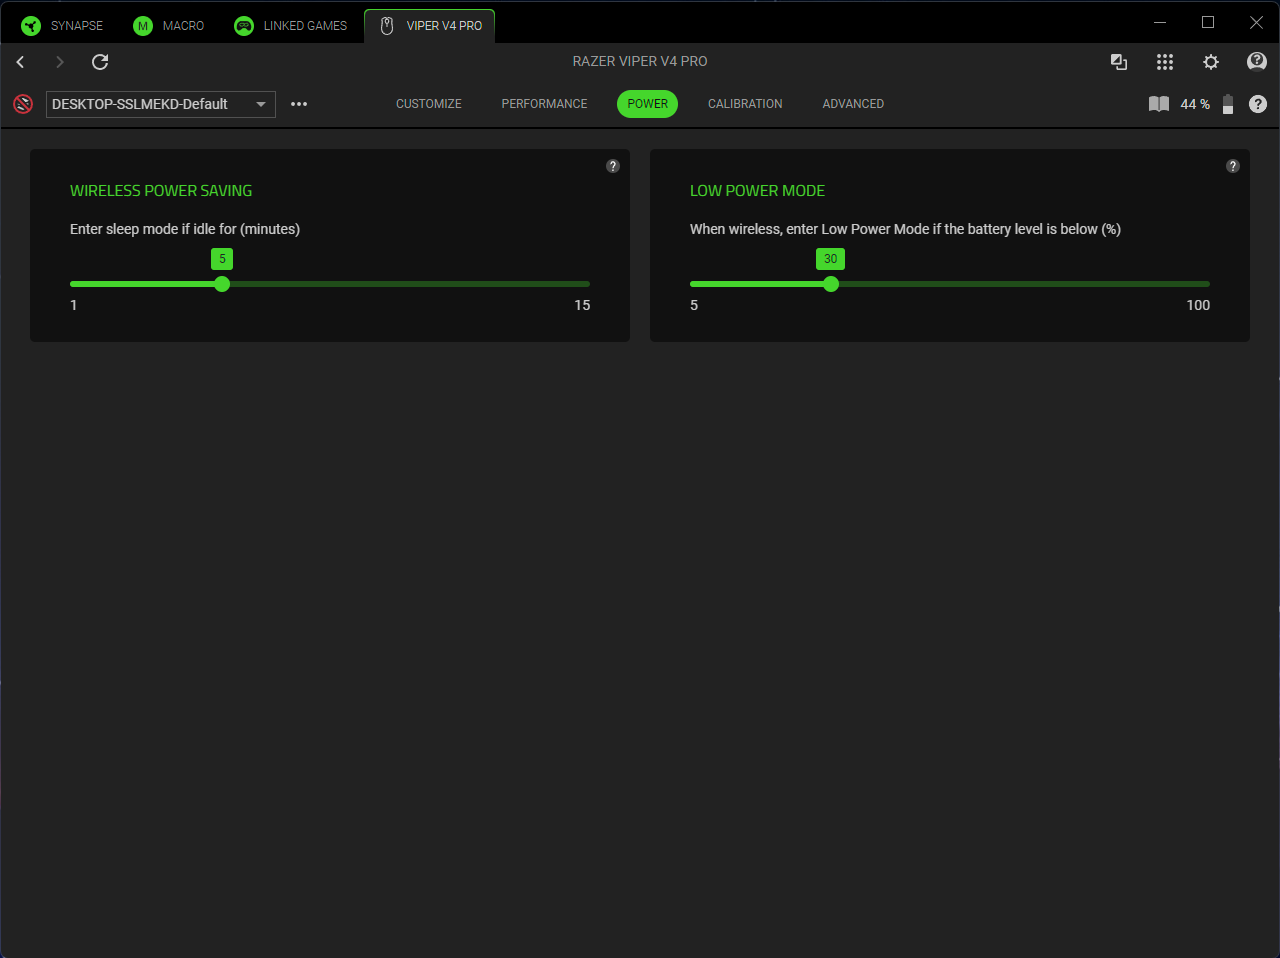Viewport: 1280px width, 958px height.
Task: Click the sleep mode idle slider handle
Action: click(222, 284)
